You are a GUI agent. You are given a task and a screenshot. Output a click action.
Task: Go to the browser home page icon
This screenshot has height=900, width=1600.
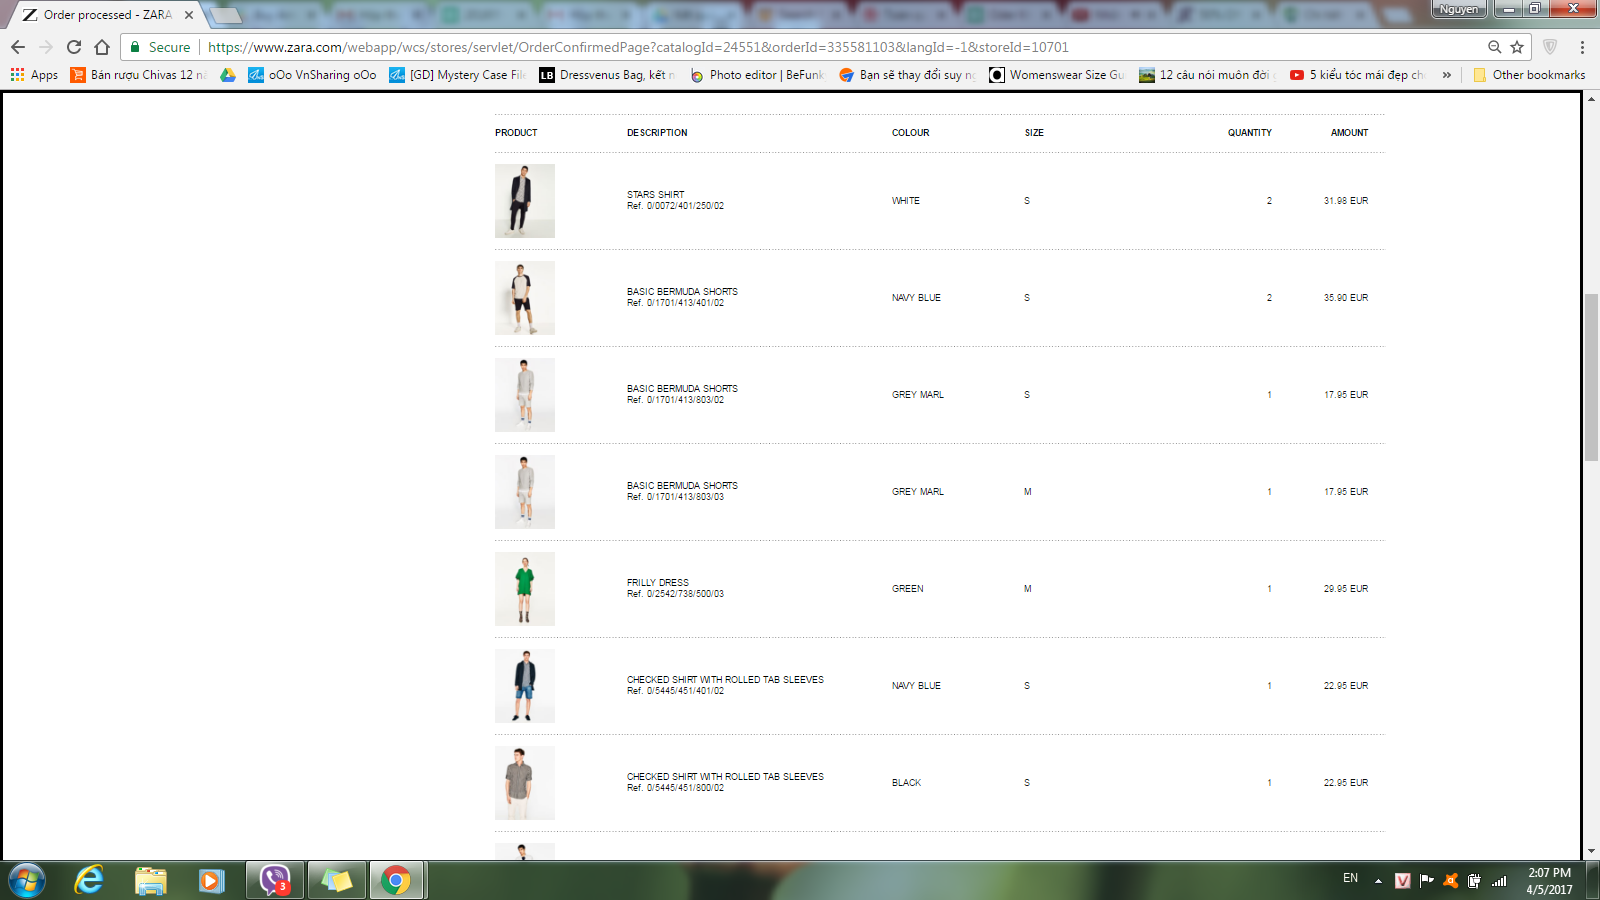[101, 47]
